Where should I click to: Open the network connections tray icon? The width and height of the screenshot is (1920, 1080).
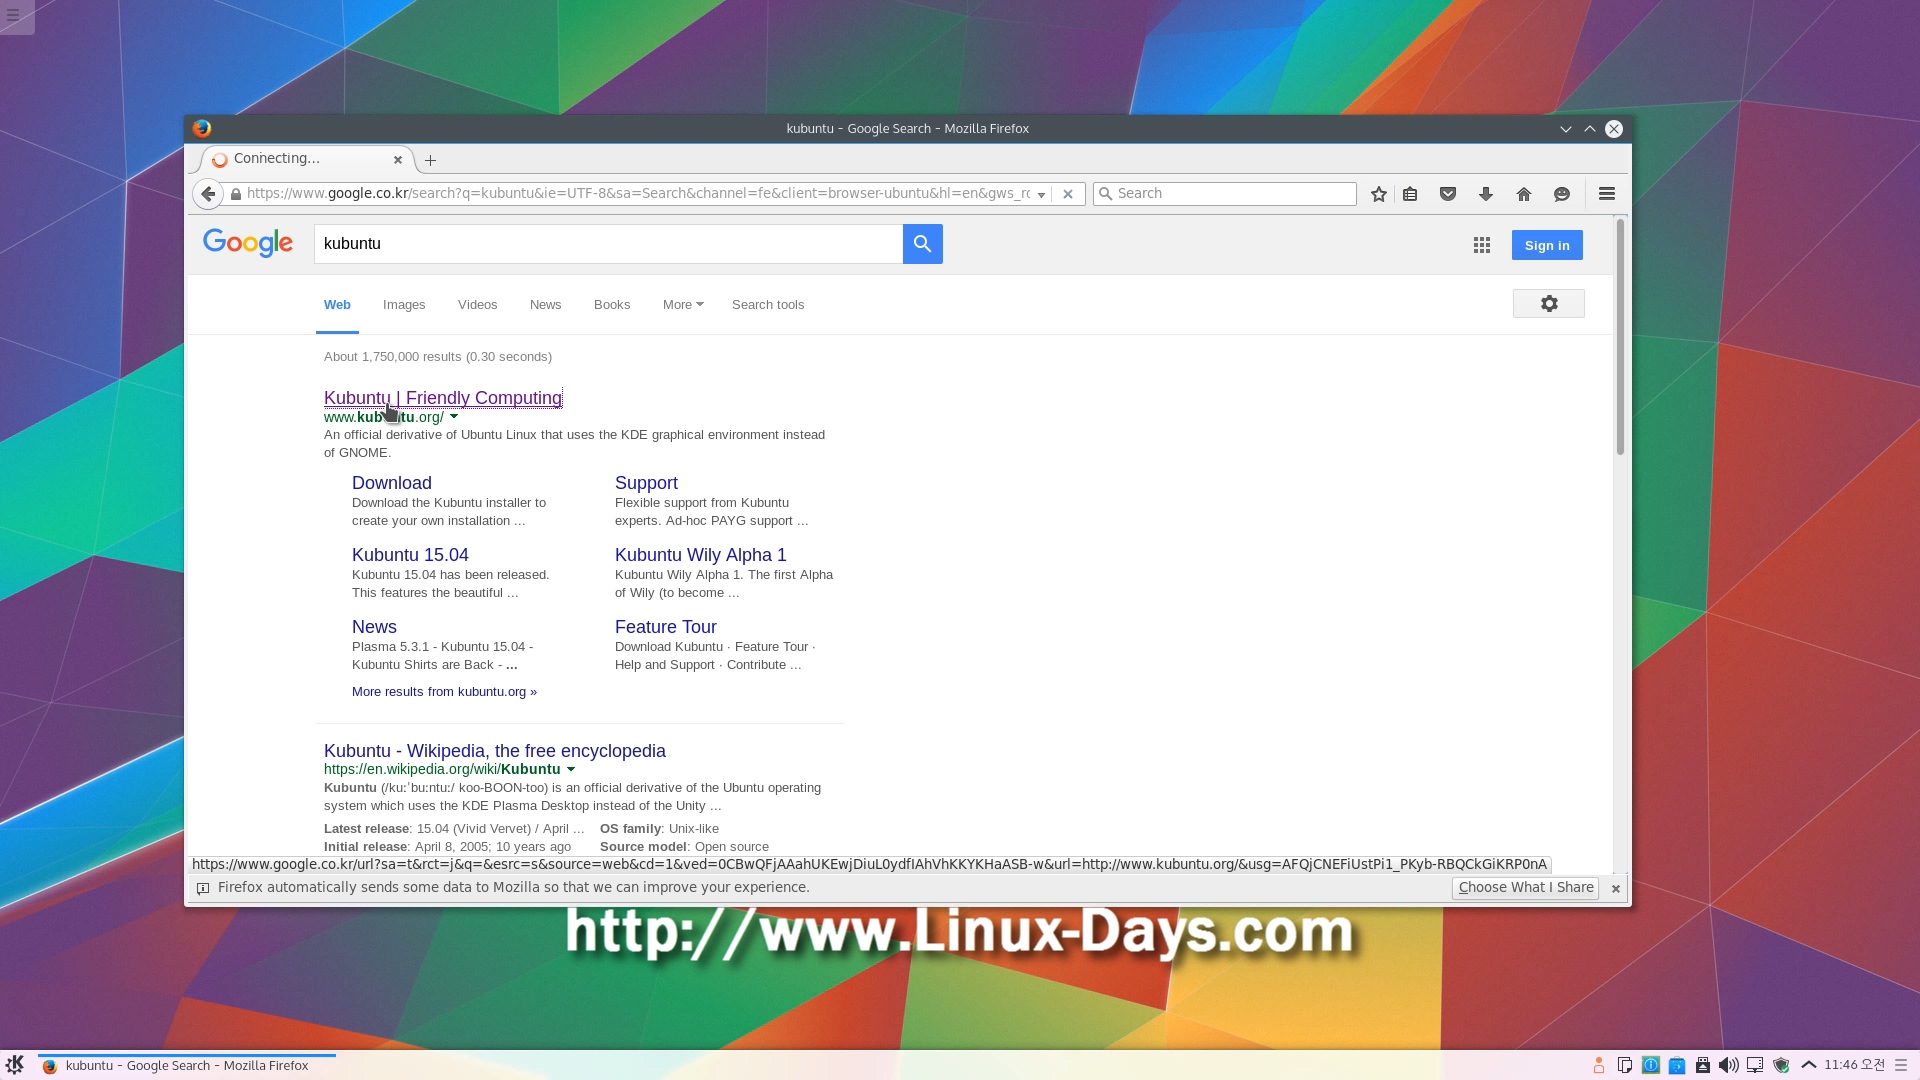tap(1755, 1065)
